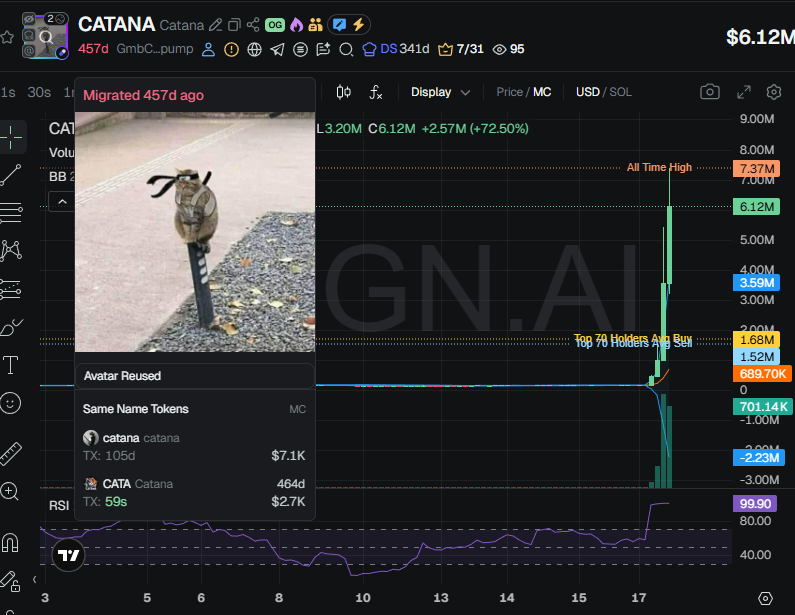Click the token avatar cat thumbnail
Viewport: 795px width, 615px height.
click(45, 37)
